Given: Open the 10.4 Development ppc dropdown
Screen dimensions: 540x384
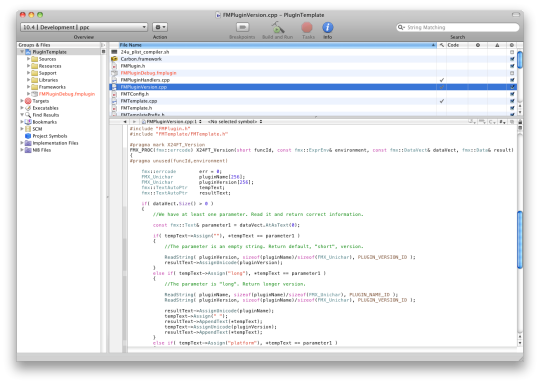Looking at the screenshot, I should click(84, 27).
